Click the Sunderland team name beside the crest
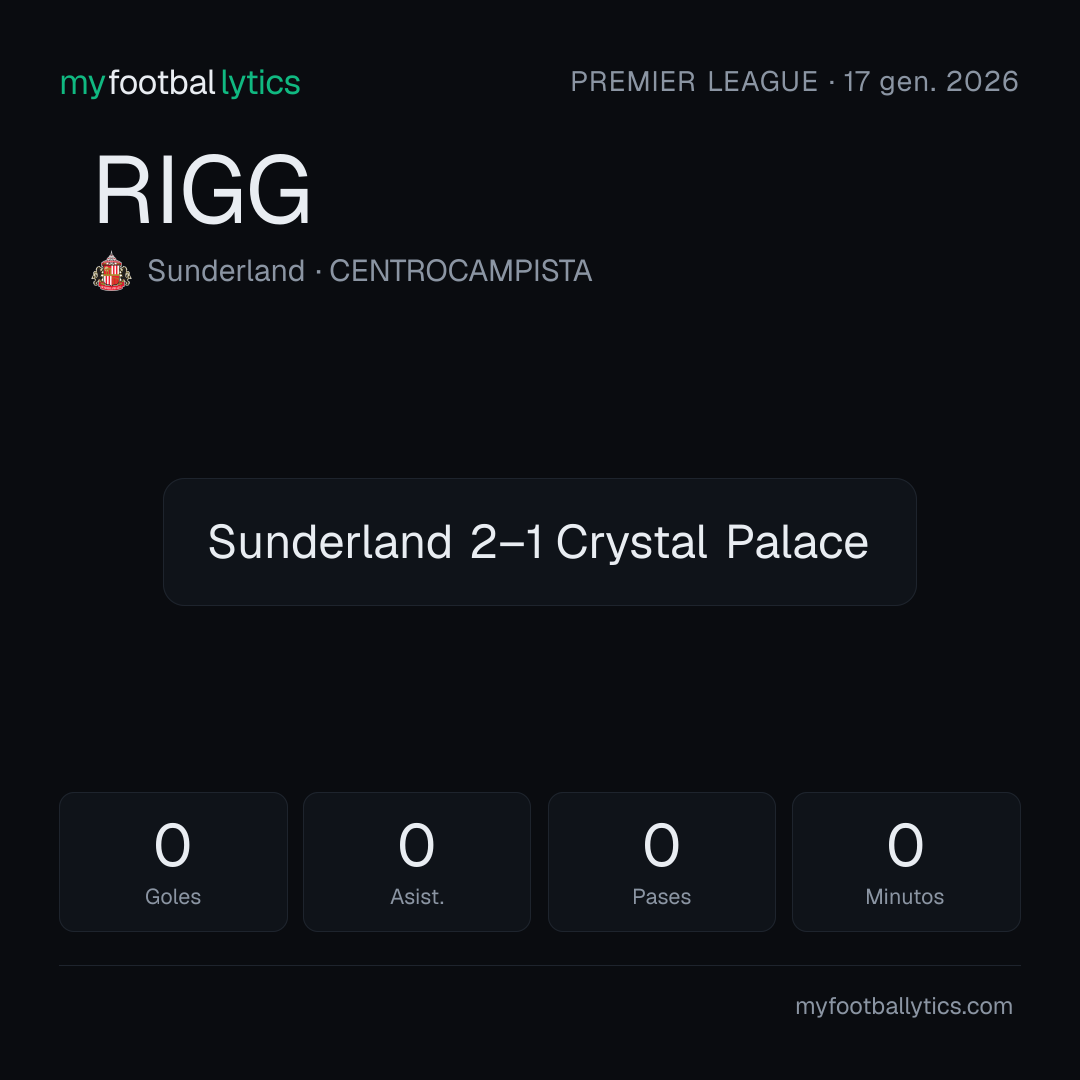Screen dimensions: 1080x1080 [x=226, y=271]
